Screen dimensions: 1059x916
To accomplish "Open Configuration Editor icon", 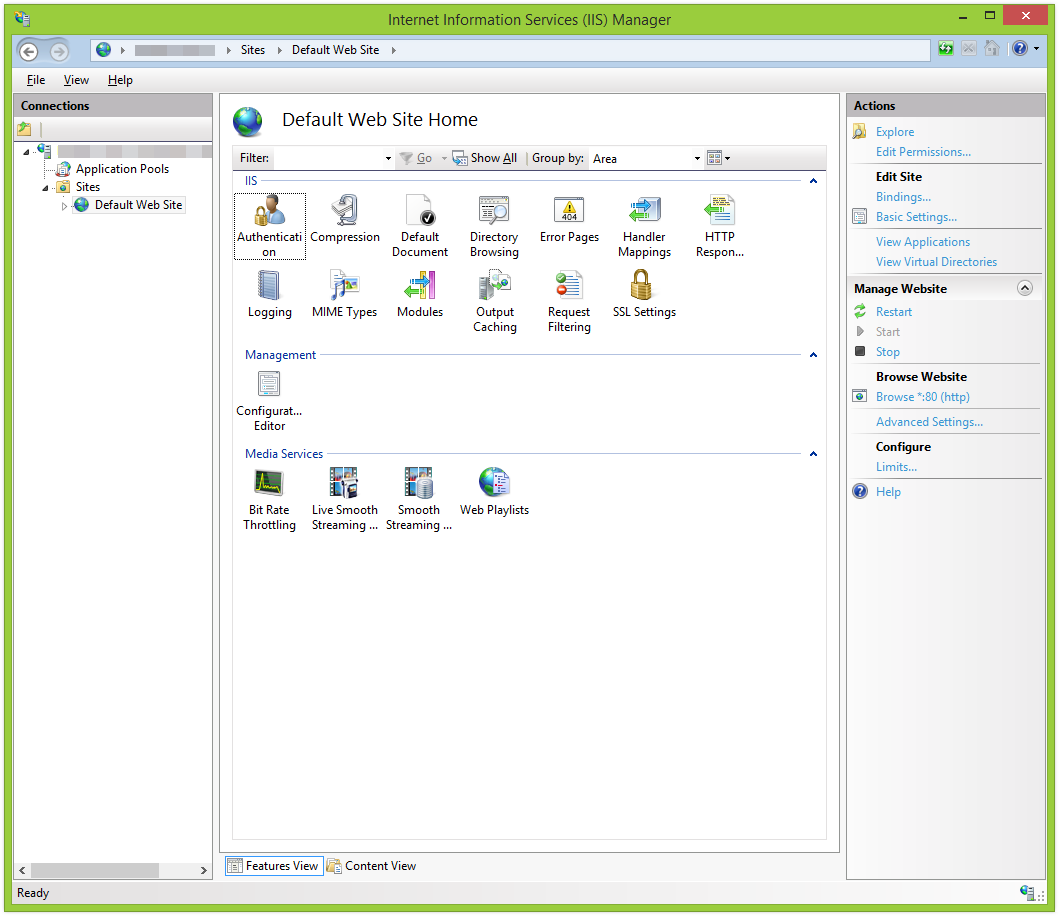I will (269, 401).
